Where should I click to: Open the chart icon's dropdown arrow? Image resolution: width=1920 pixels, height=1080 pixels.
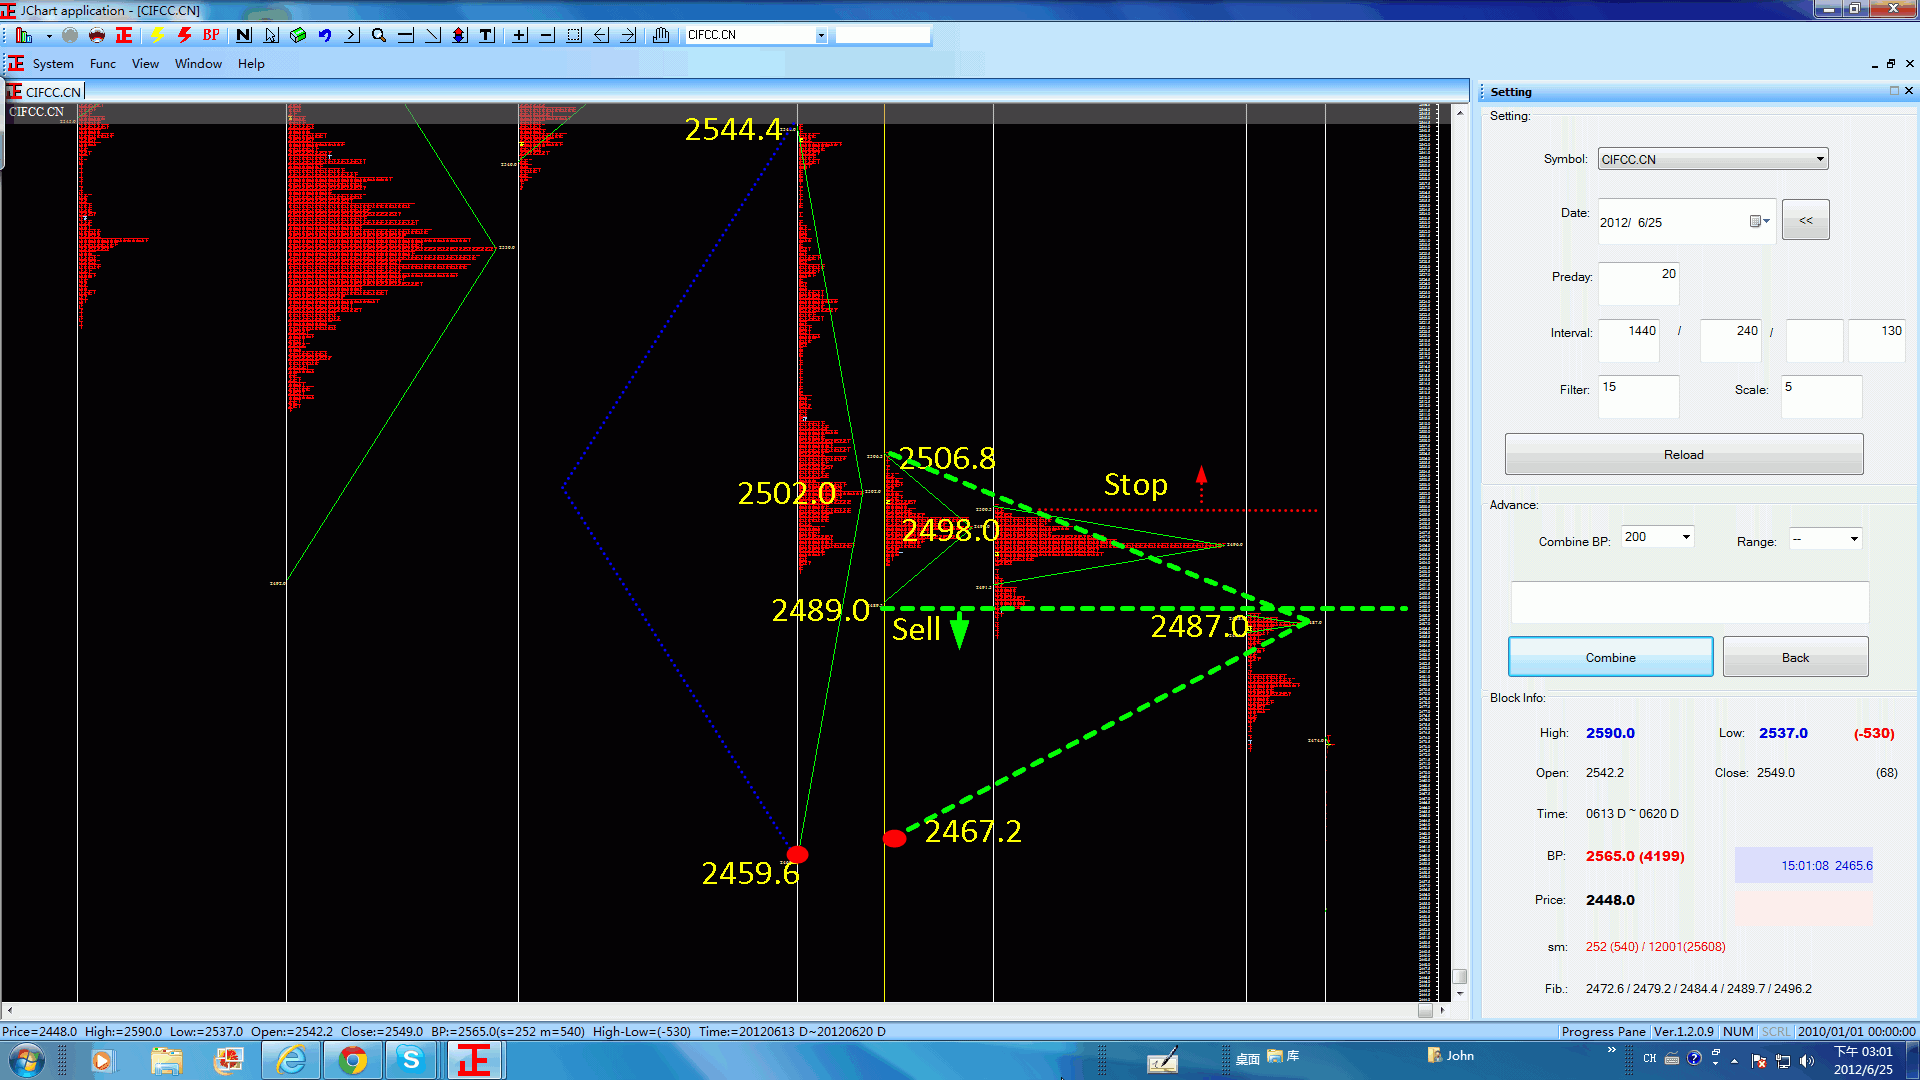(49, 36)
